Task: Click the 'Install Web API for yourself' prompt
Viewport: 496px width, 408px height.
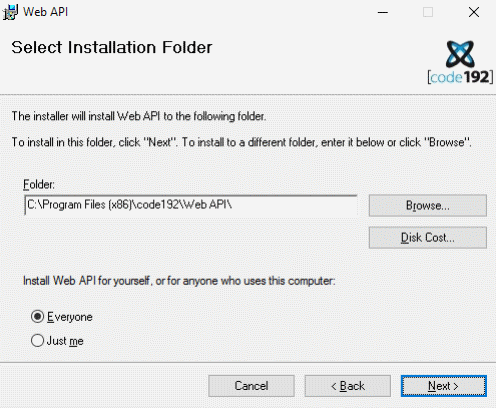Action: 179,281
